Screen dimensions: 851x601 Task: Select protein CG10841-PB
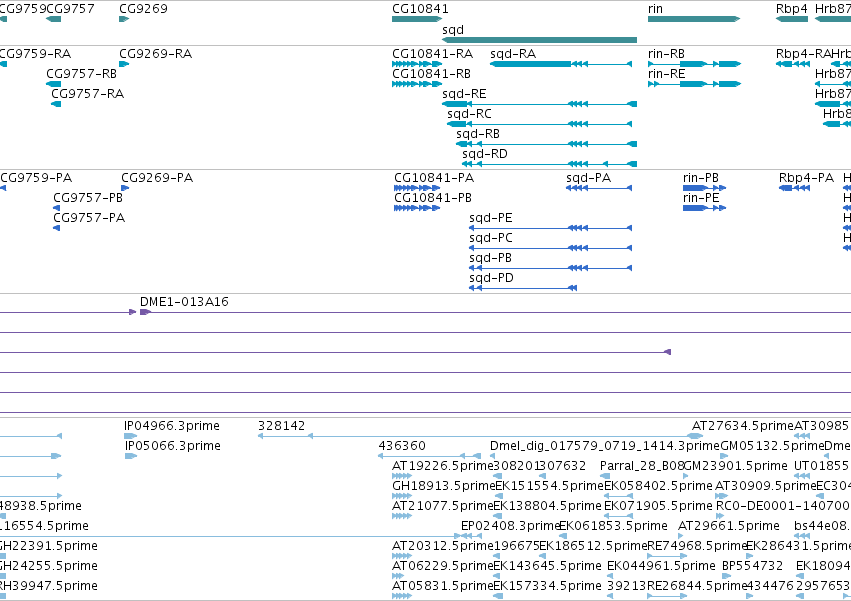[x=433, y=198]
